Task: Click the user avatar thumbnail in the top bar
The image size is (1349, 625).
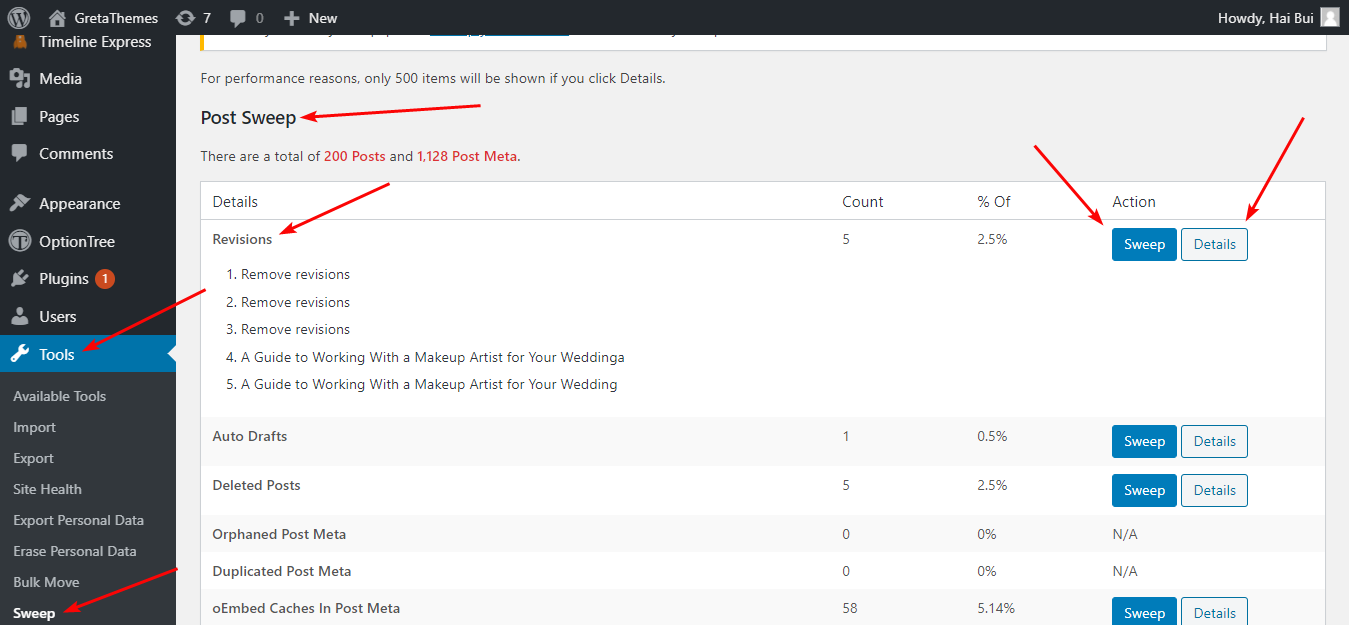Action: 1329,17
